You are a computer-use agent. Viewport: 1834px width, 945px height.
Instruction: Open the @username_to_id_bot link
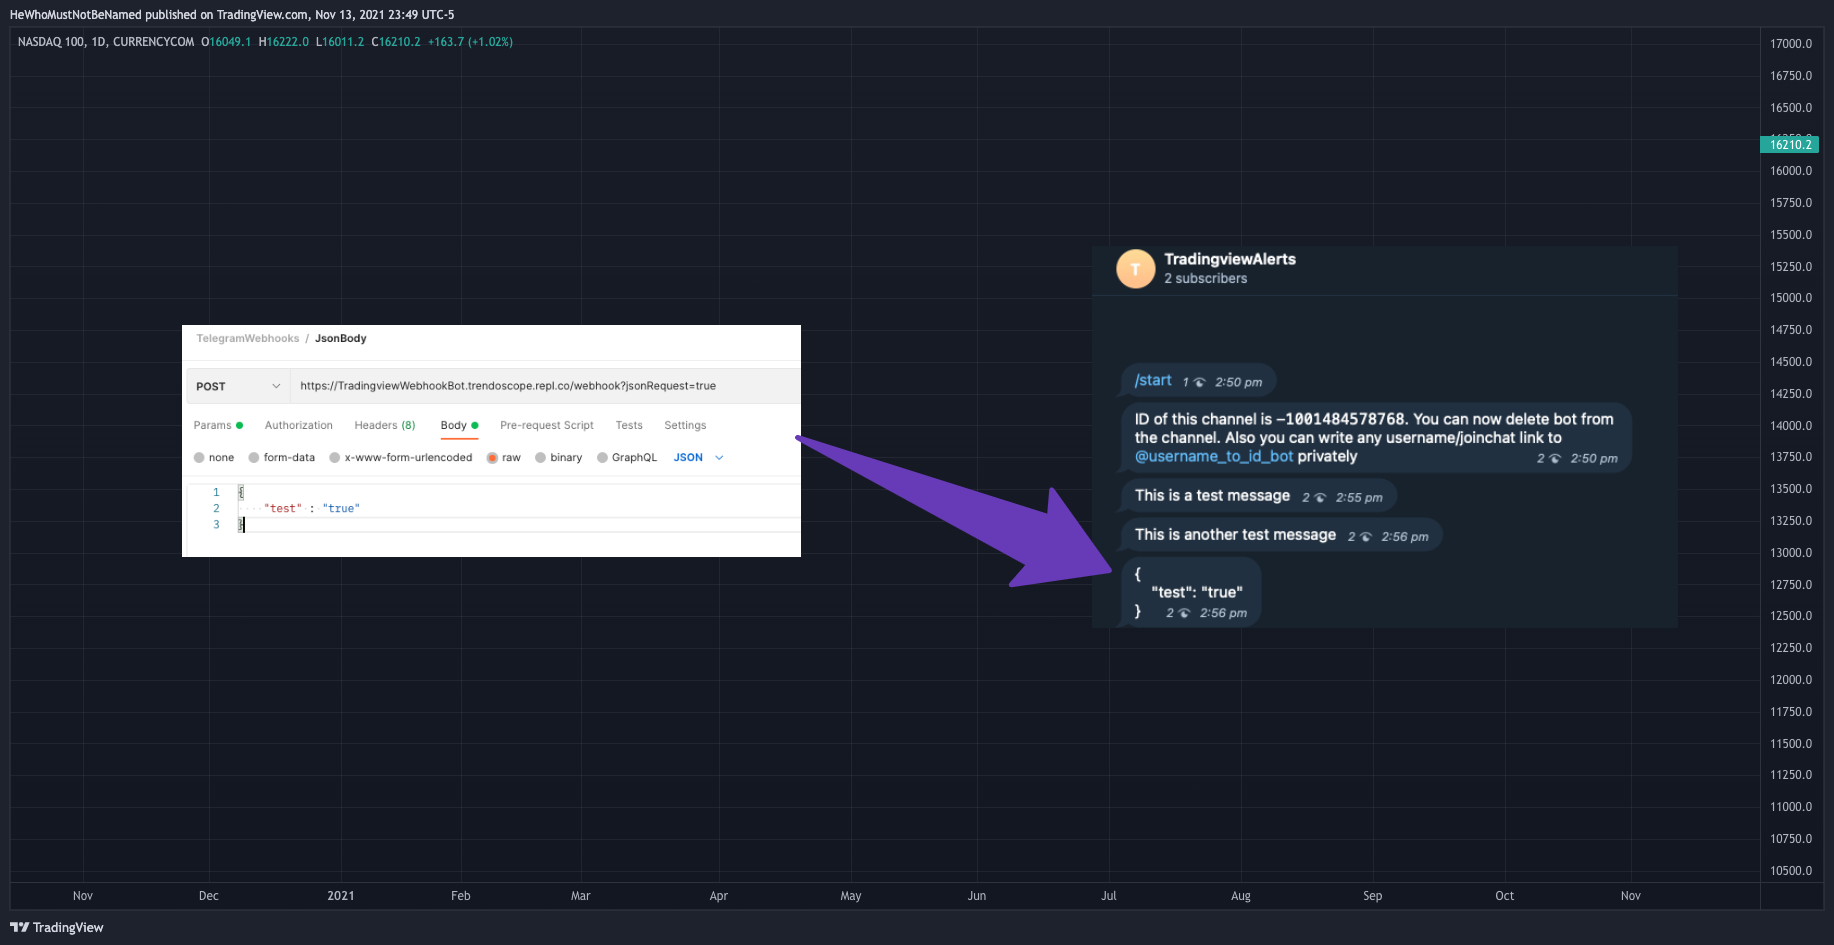[1214, 457]
